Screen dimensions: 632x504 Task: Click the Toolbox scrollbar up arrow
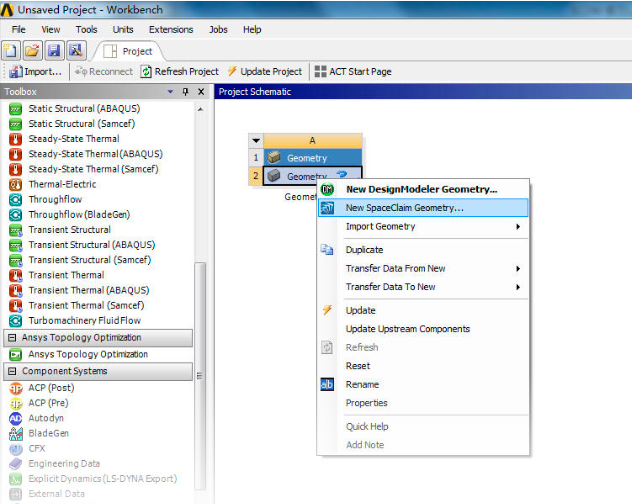[x=200, y=109]
